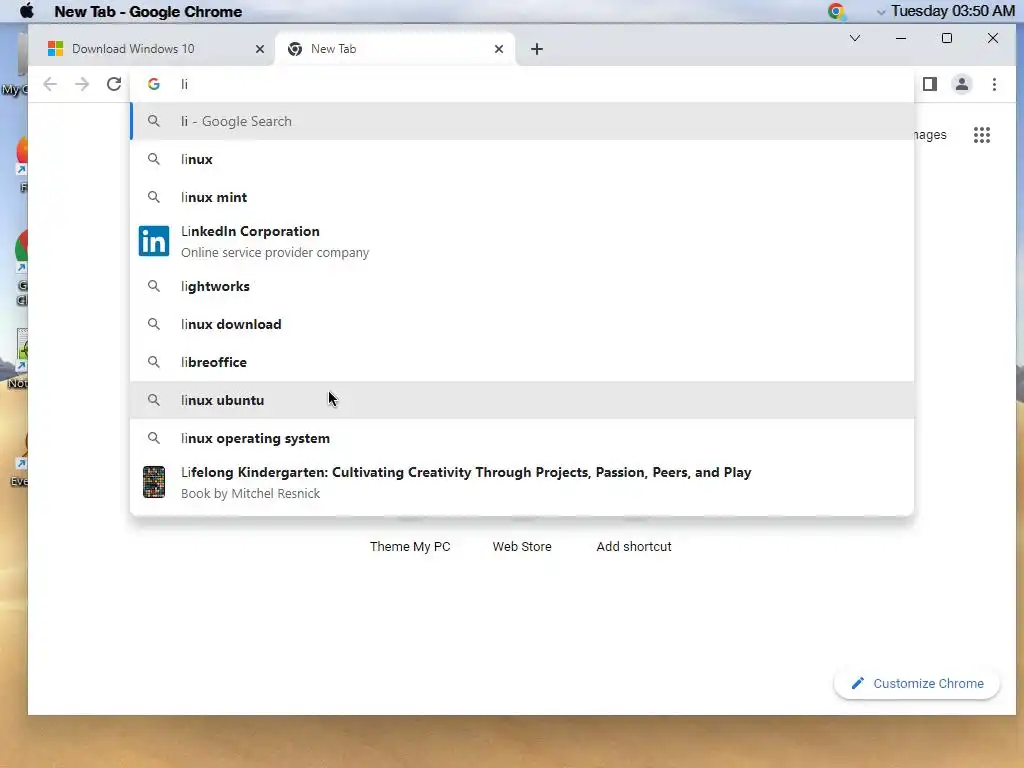Click Add shortcut

coord(633,547)
